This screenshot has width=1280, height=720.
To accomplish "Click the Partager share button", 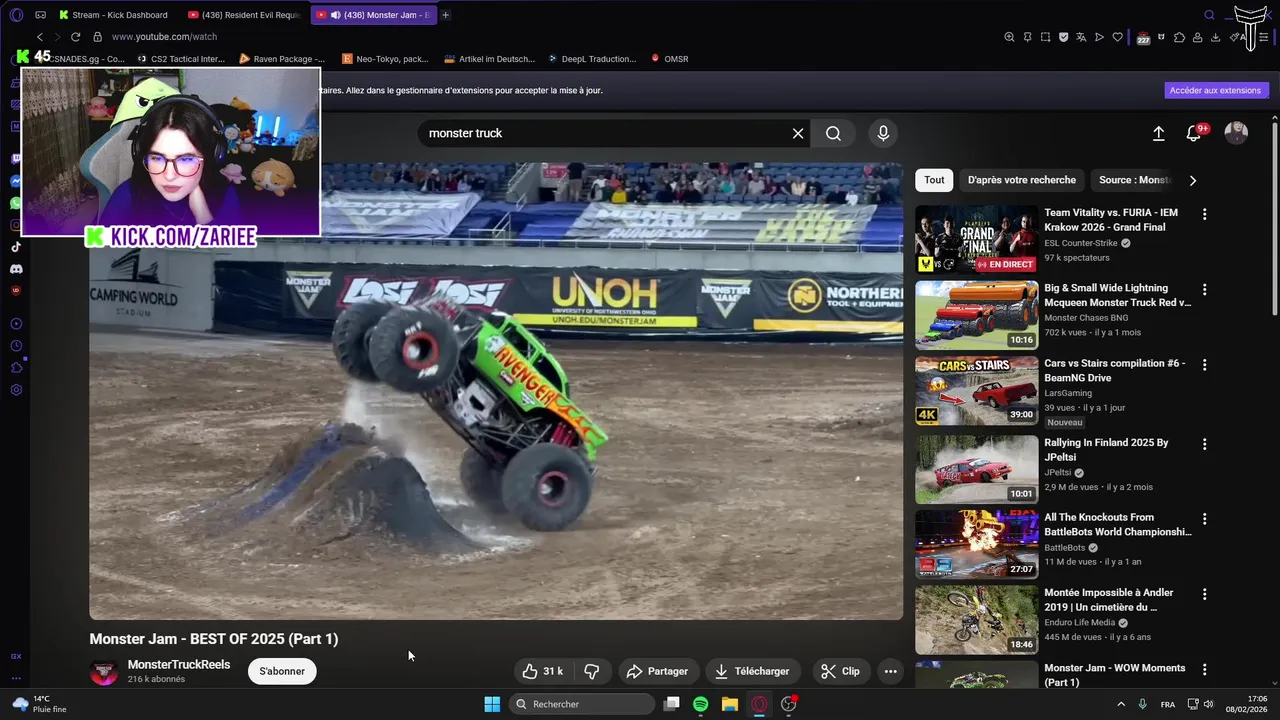I will click(657, 671).
